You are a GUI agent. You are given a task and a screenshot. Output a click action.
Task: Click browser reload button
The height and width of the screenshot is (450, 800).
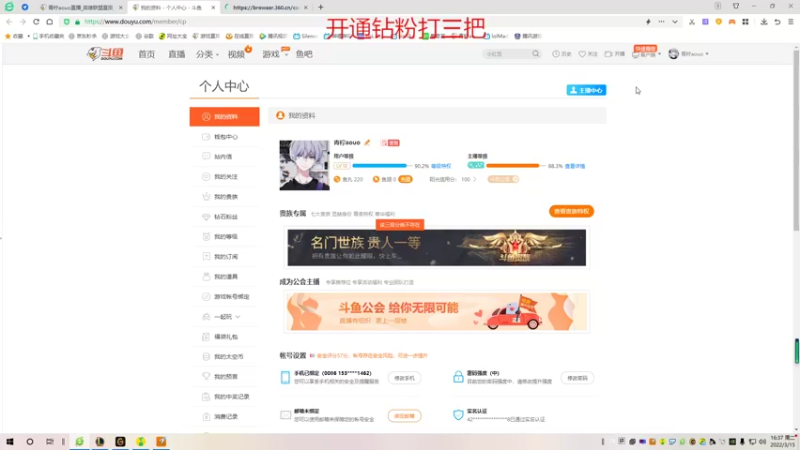[36, 22]
